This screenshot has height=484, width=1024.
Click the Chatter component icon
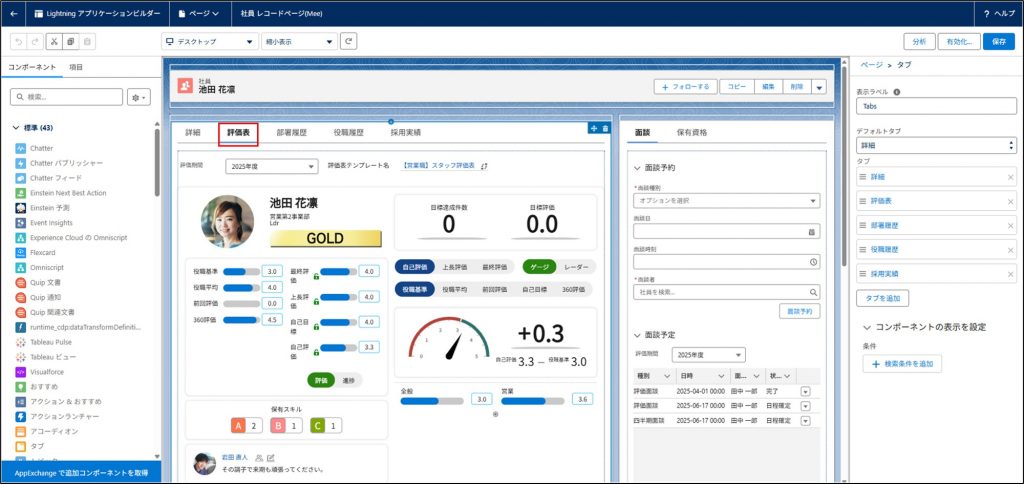20,148
